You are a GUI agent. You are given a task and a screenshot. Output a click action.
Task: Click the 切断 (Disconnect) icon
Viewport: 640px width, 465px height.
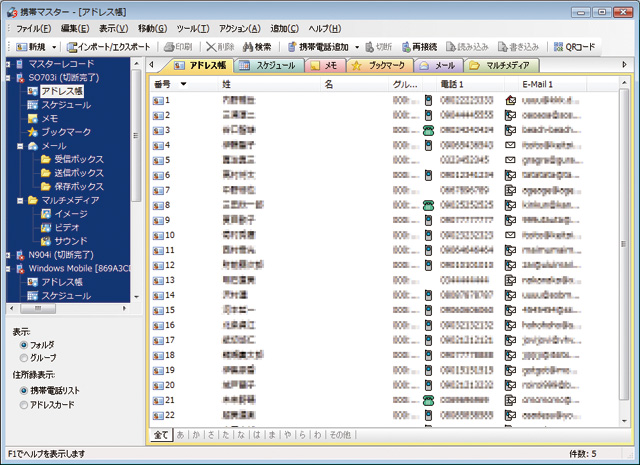coord(369,47)
